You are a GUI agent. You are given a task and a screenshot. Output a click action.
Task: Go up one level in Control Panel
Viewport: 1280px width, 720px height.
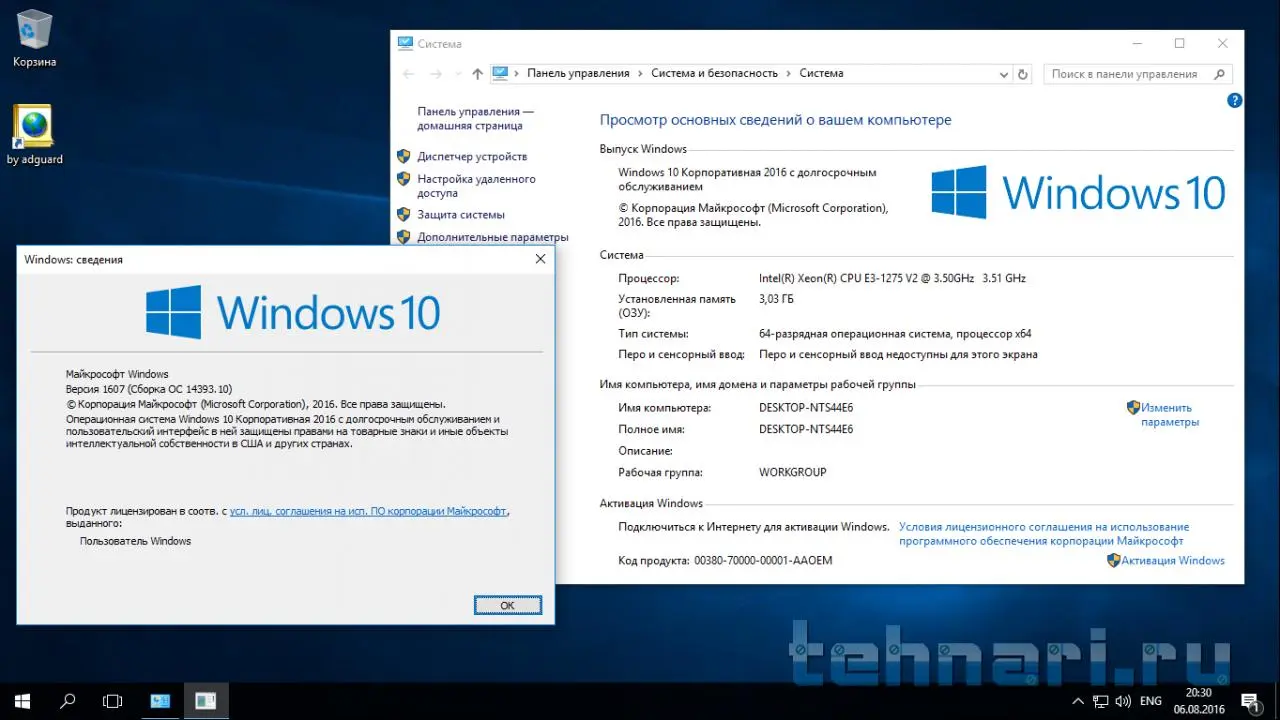pos(477,74)
